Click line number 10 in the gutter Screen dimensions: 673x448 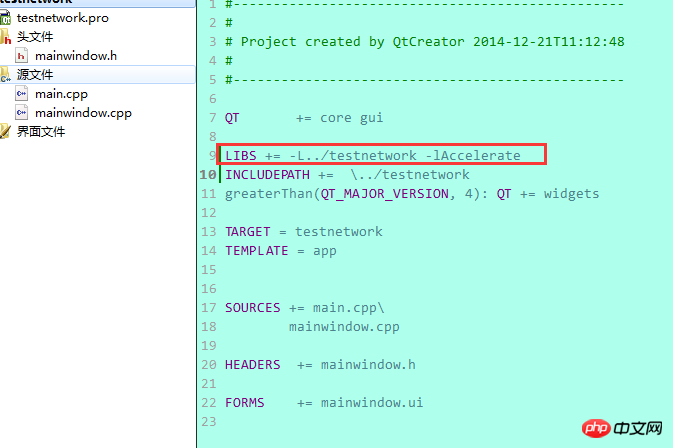[208, 175]
